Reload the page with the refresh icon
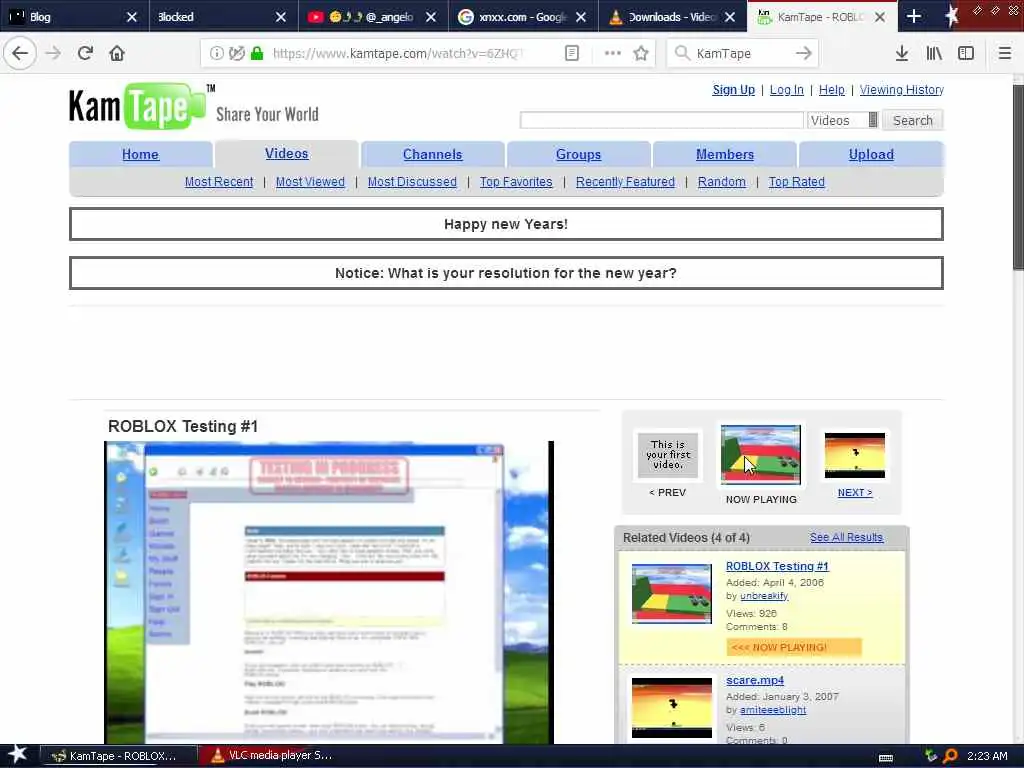This screenshot has height=768, width=1024. point(85,53)
